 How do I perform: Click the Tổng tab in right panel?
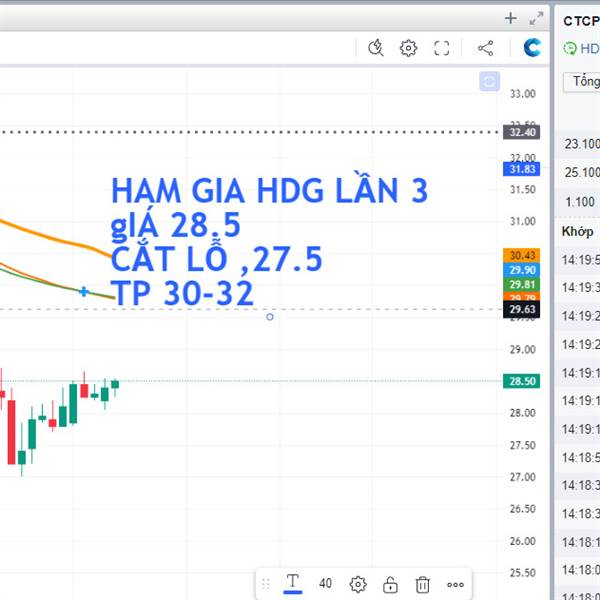pos(583,82)
